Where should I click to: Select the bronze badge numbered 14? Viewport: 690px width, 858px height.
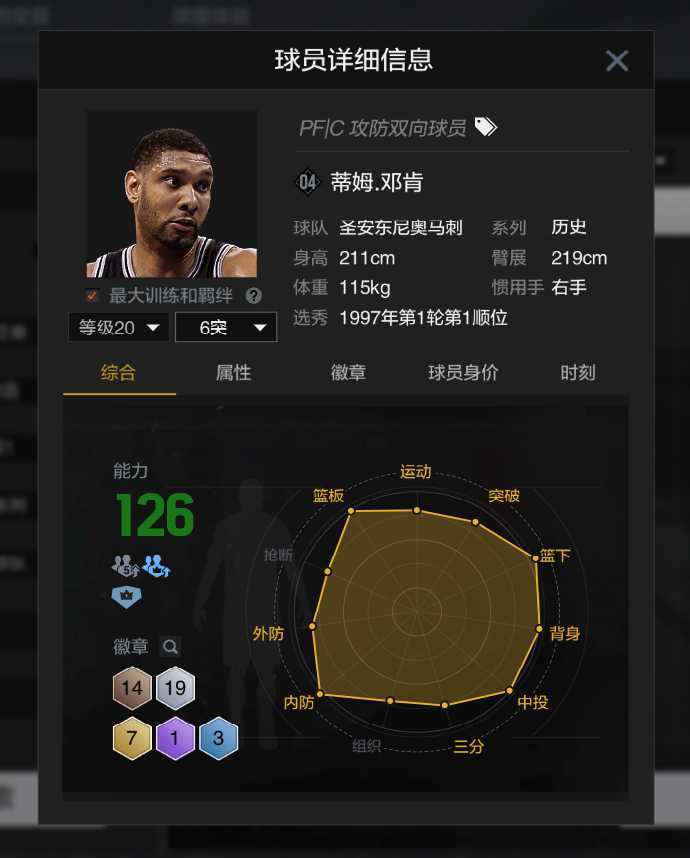pos(132,688)
